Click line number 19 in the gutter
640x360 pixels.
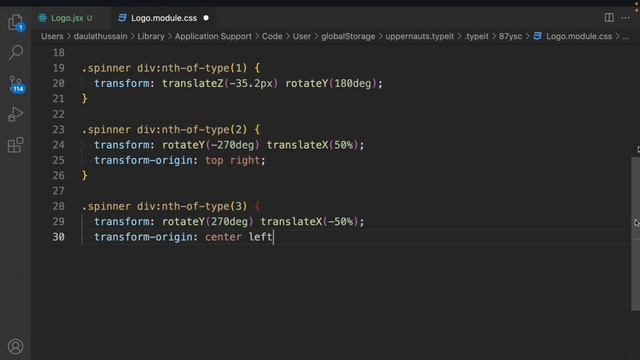[x=58, y=68]
